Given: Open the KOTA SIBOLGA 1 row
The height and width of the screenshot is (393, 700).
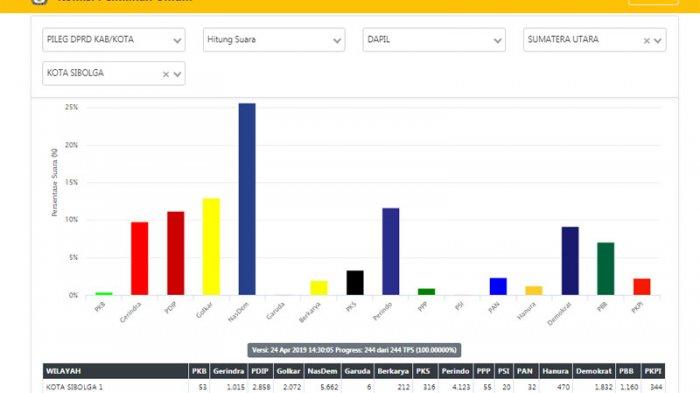Looking at the screenshot, I should tap(354, 387).
